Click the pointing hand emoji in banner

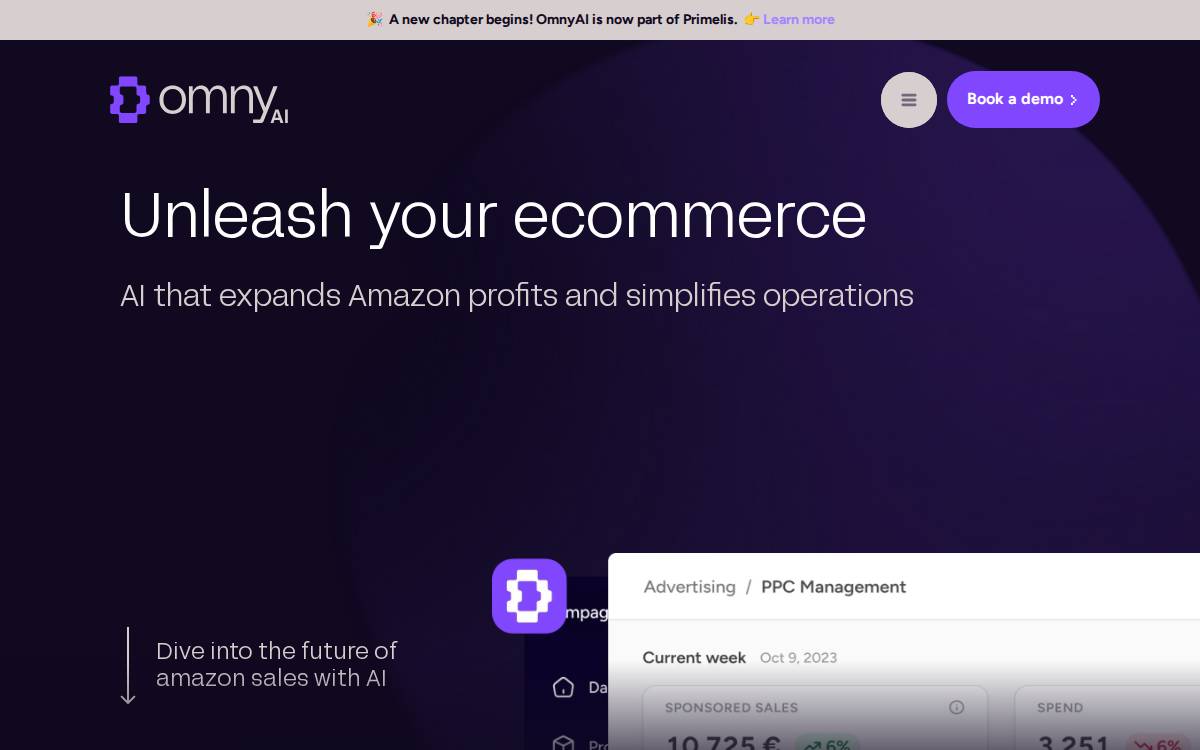[x=751, y=19]
